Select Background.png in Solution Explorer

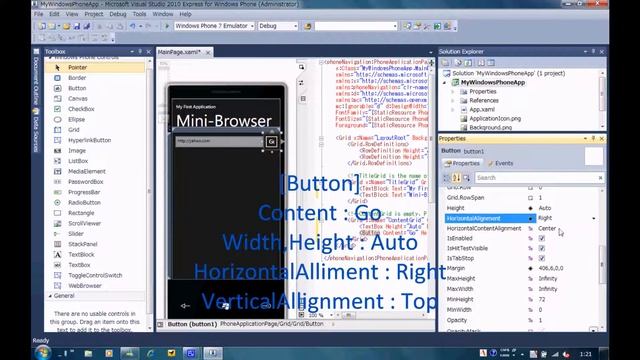click(490, 127)
